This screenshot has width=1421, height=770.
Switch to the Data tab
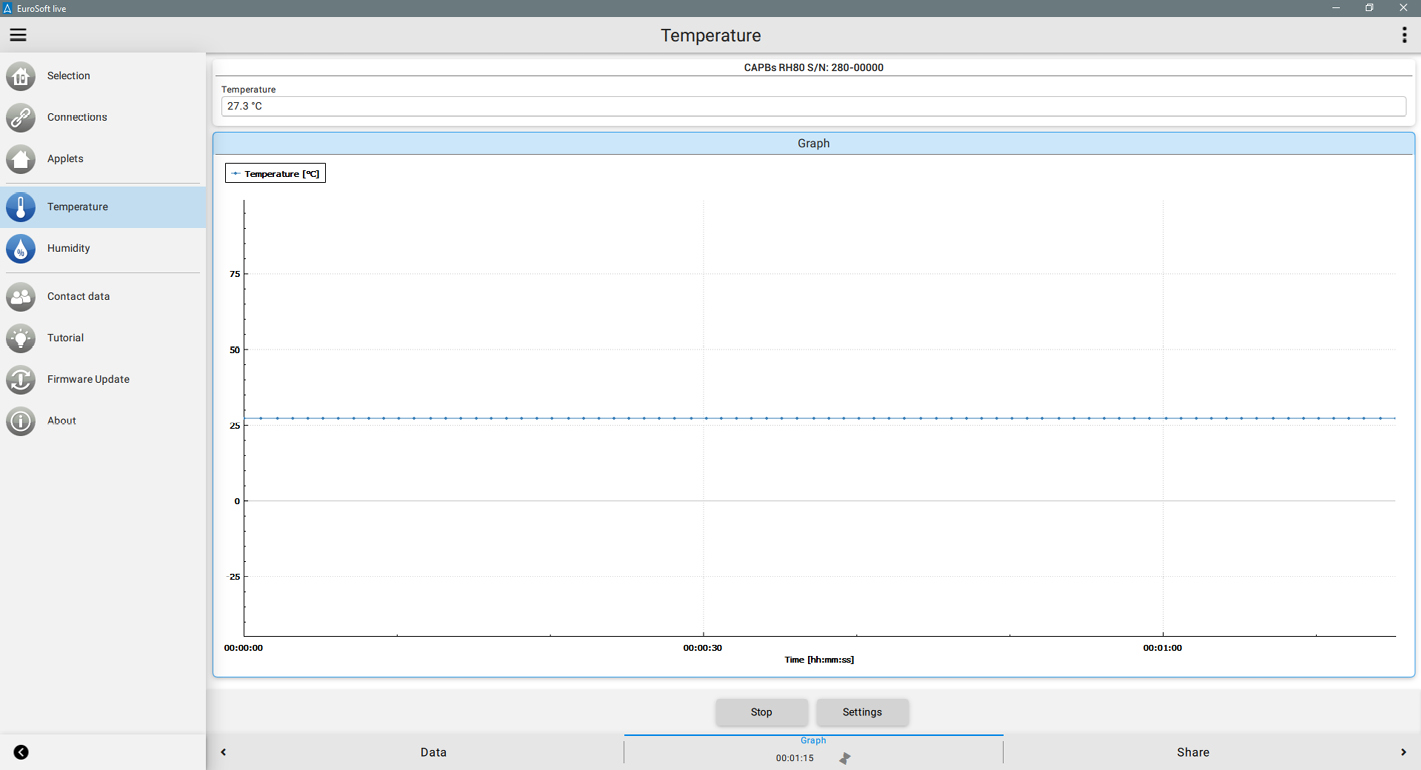tap(433, 752)
